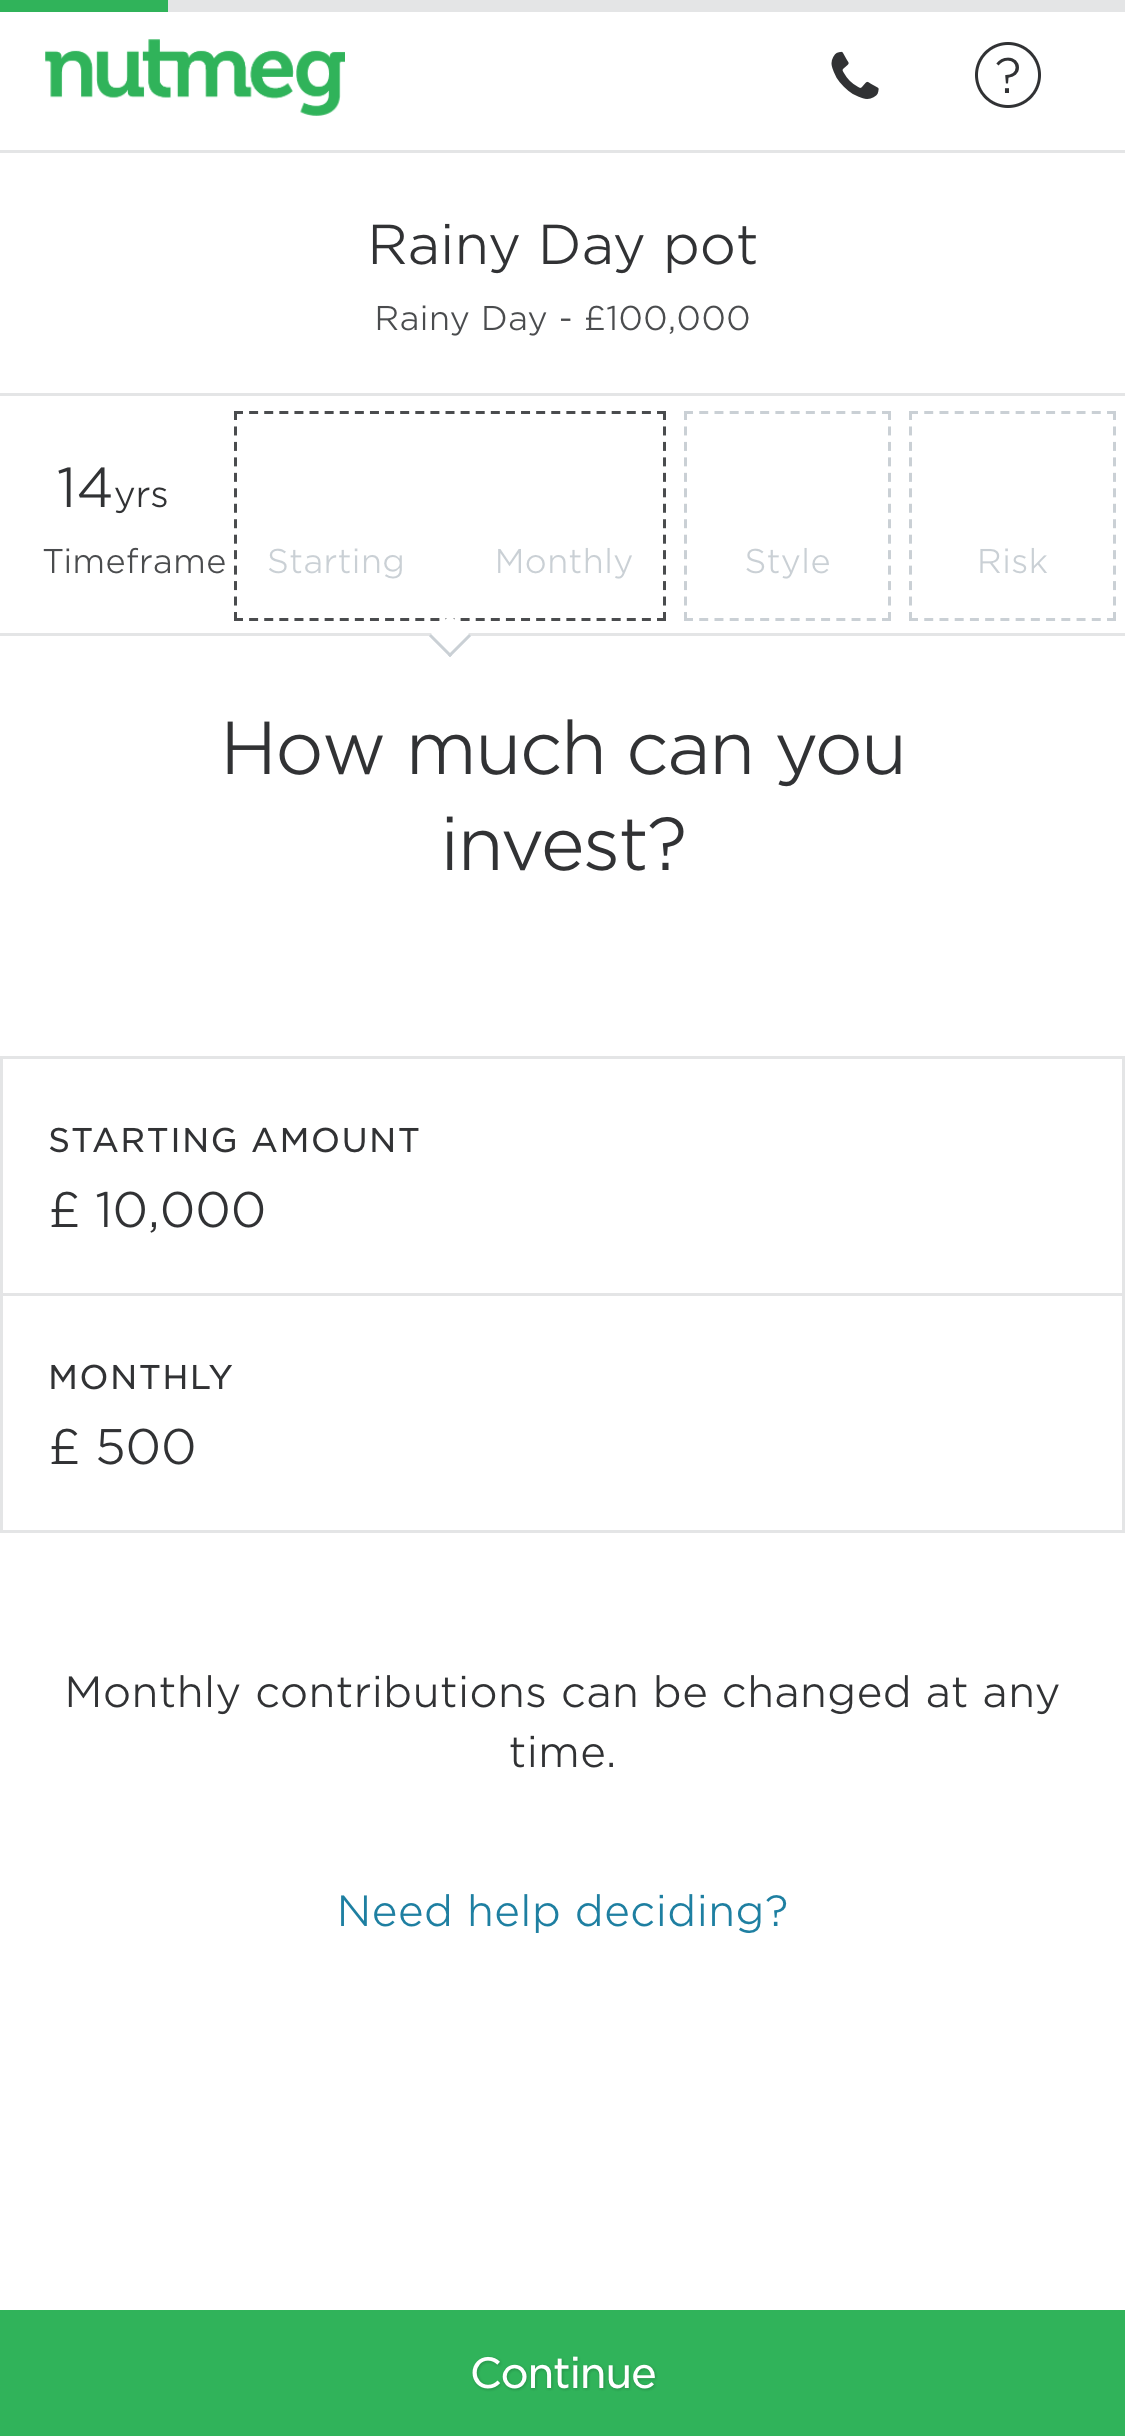This screenshot has height=2436, width=1125.
Task: Click the 'Rainy Day pot' title
Action: [x=562, y=245]
